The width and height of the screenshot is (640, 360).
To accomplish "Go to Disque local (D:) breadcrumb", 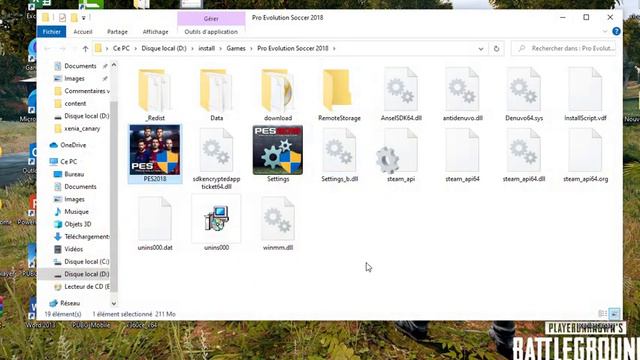I will coord(164,49).
